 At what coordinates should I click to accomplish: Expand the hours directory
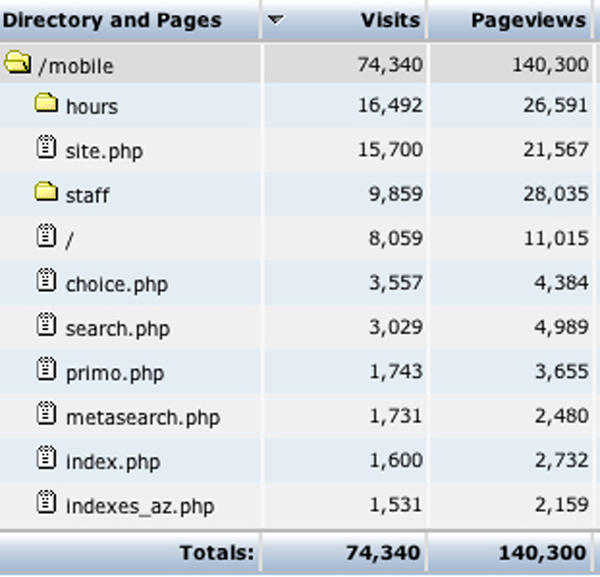(91, 106)
